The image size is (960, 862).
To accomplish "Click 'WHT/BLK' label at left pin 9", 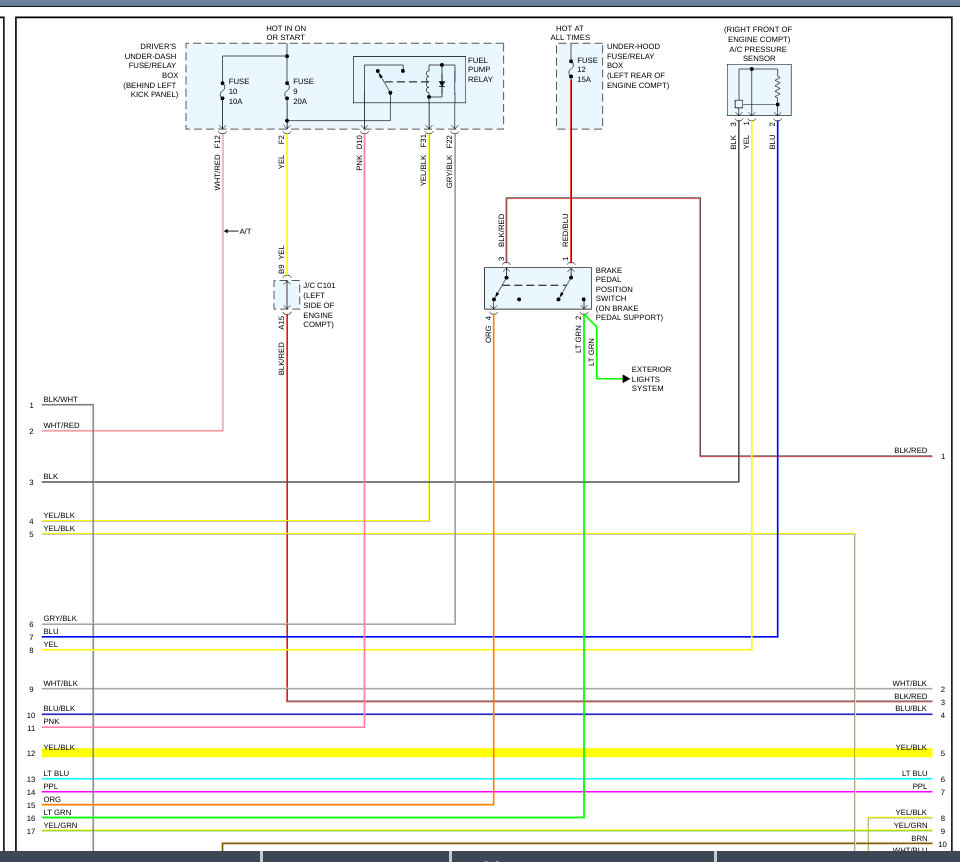I will click(x=61, y=683).
